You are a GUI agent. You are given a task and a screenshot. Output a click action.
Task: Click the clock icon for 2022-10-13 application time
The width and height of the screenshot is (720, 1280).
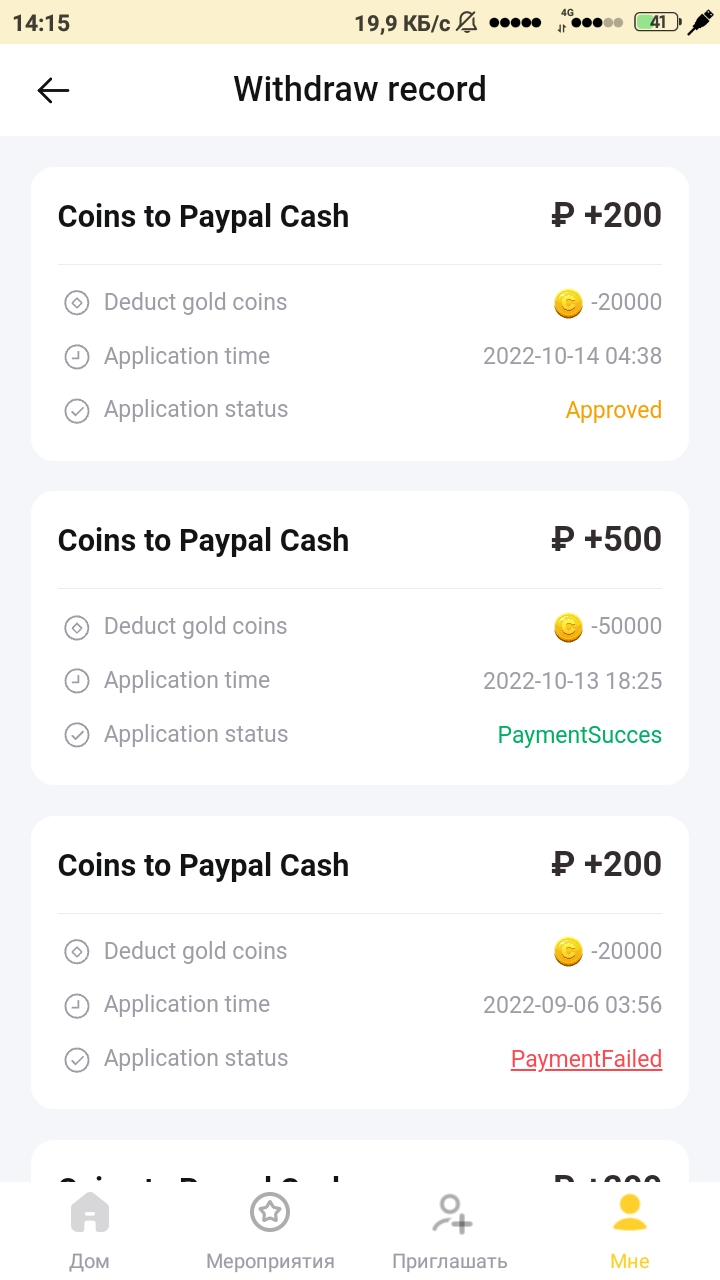[77, 681]
